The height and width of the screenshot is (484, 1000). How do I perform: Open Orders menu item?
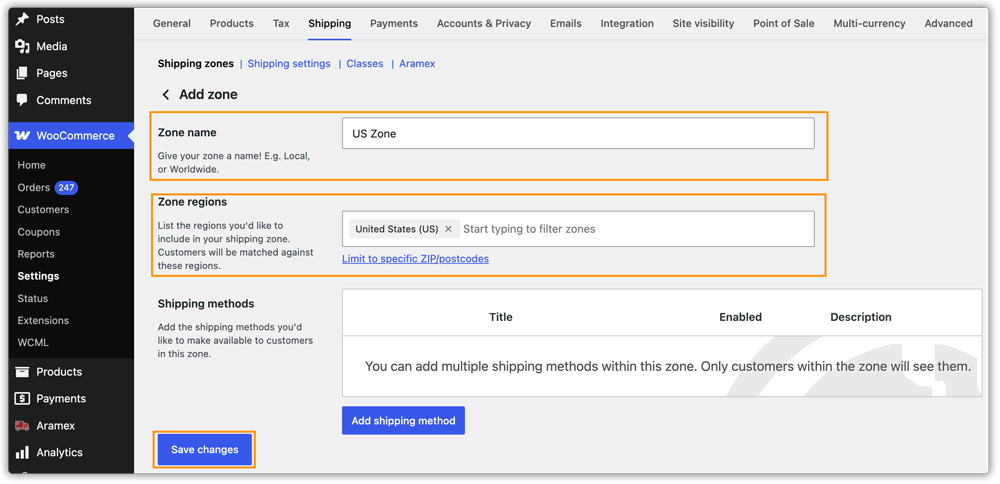[34, 187]
